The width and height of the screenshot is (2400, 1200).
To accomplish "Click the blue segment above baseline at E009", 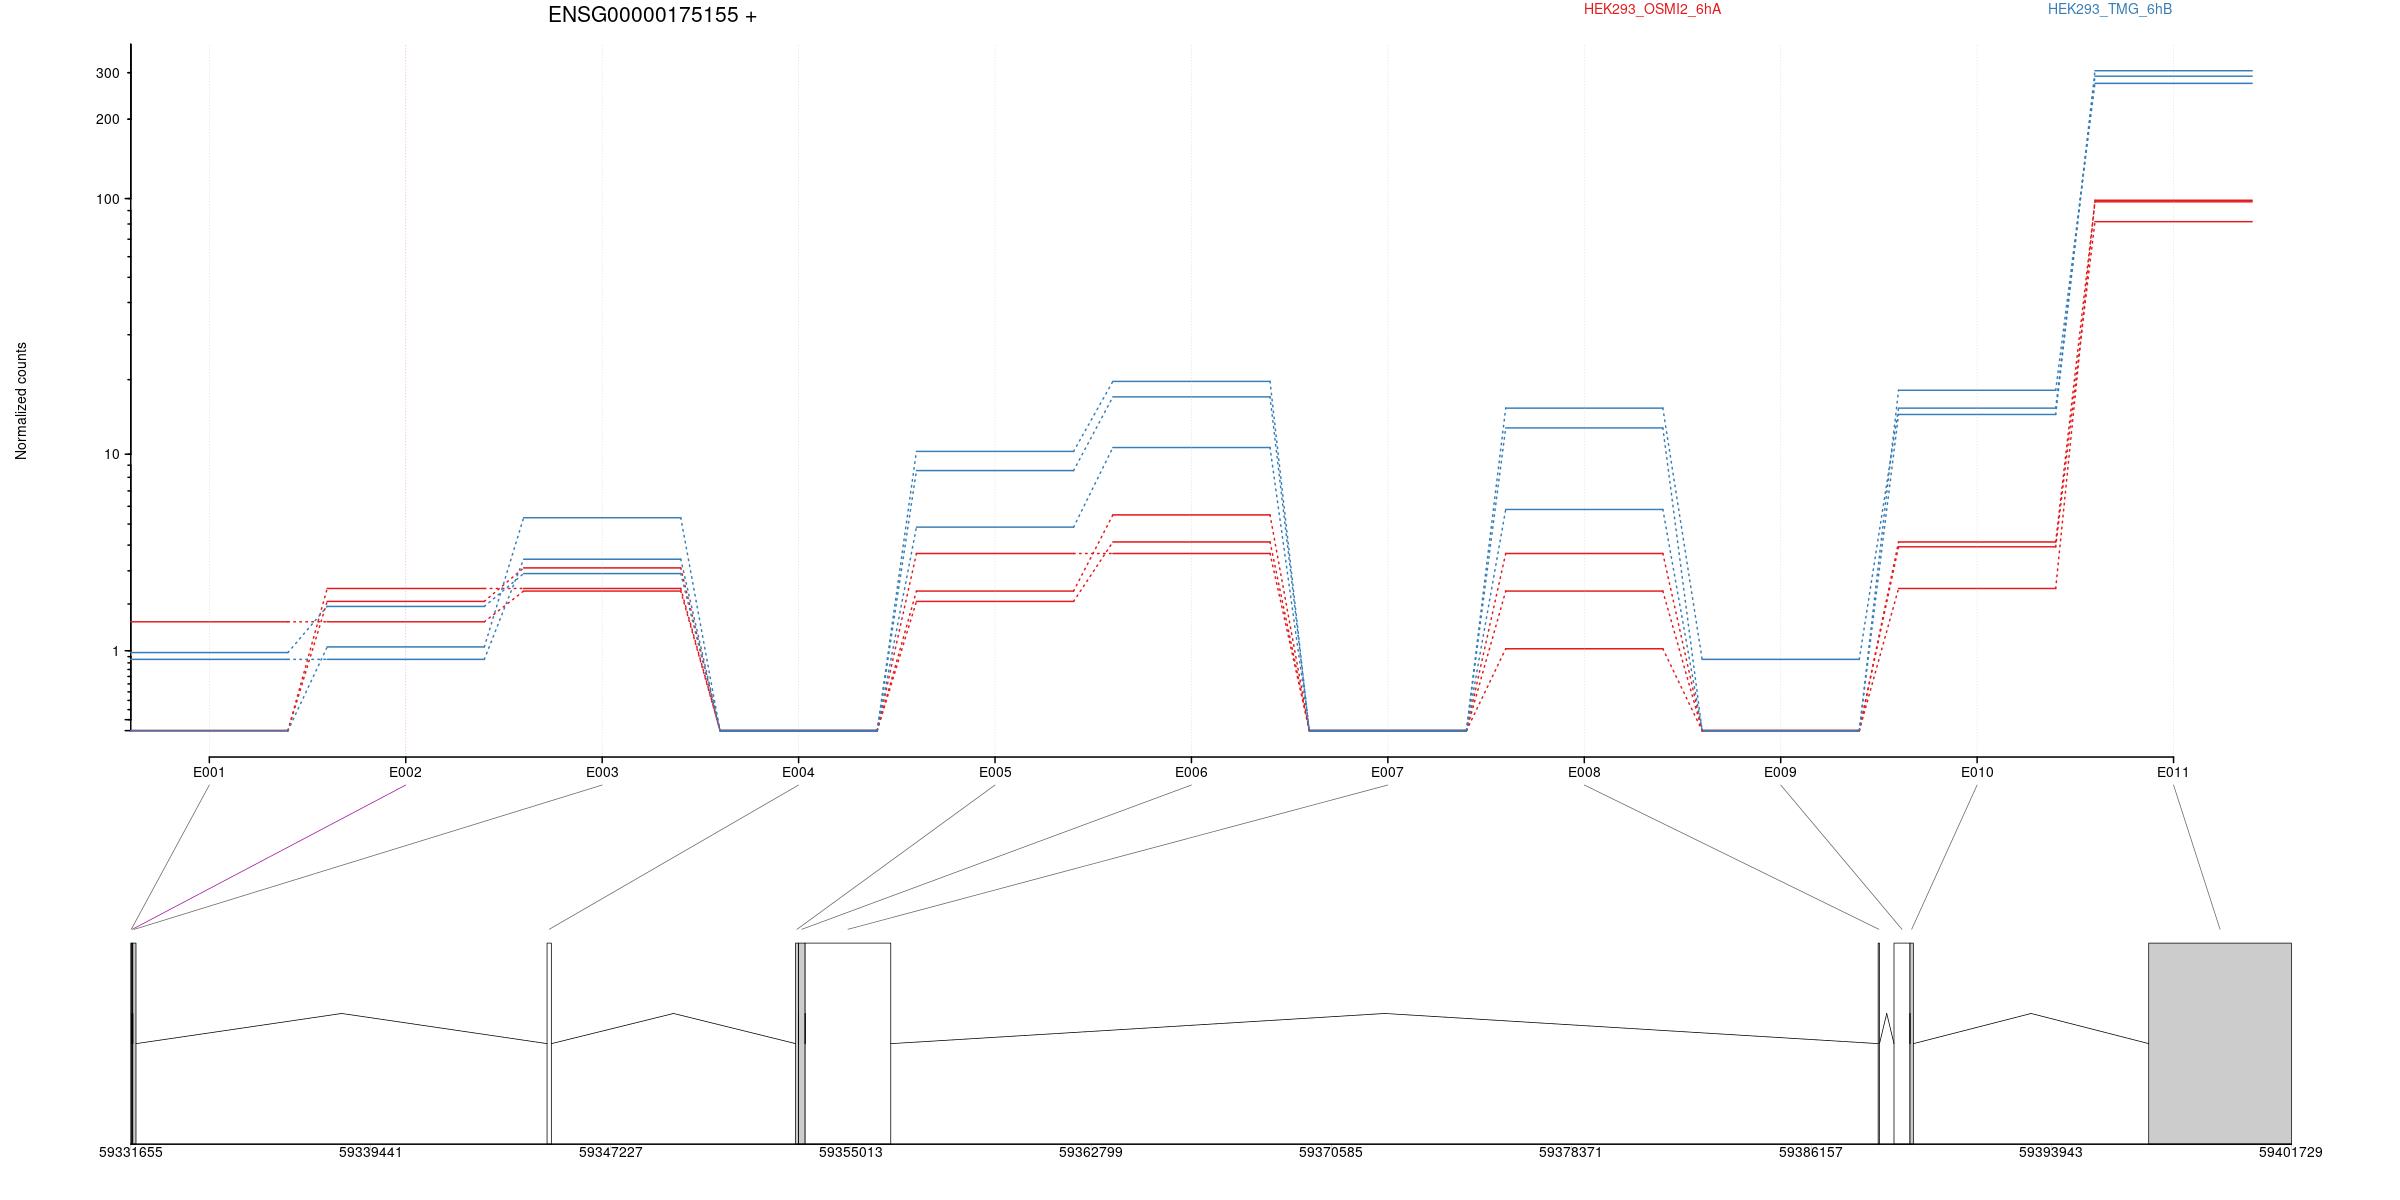I will click(x=1780, y=659).
